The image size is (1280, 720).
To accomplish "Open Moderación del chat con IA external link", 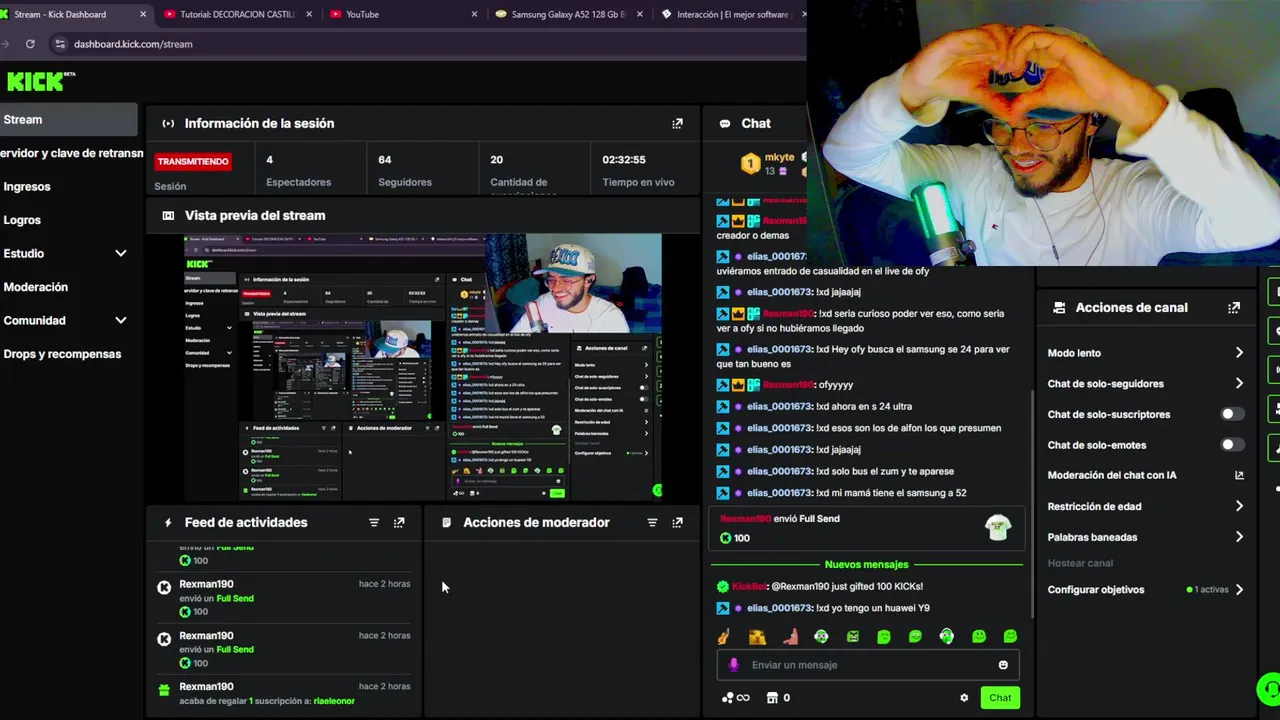I will (1239, 475).
